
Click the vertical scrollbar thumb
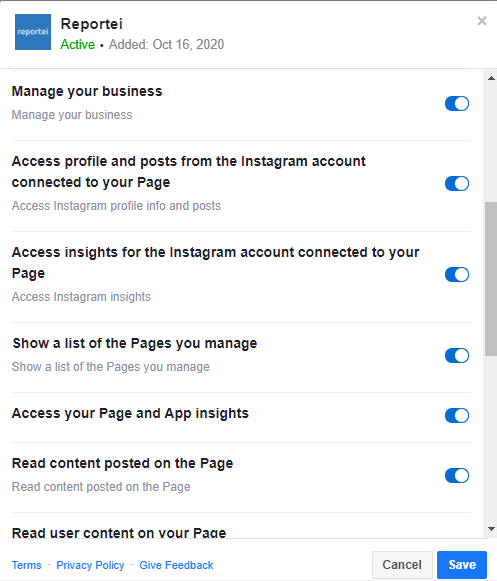tap(491, 279)
